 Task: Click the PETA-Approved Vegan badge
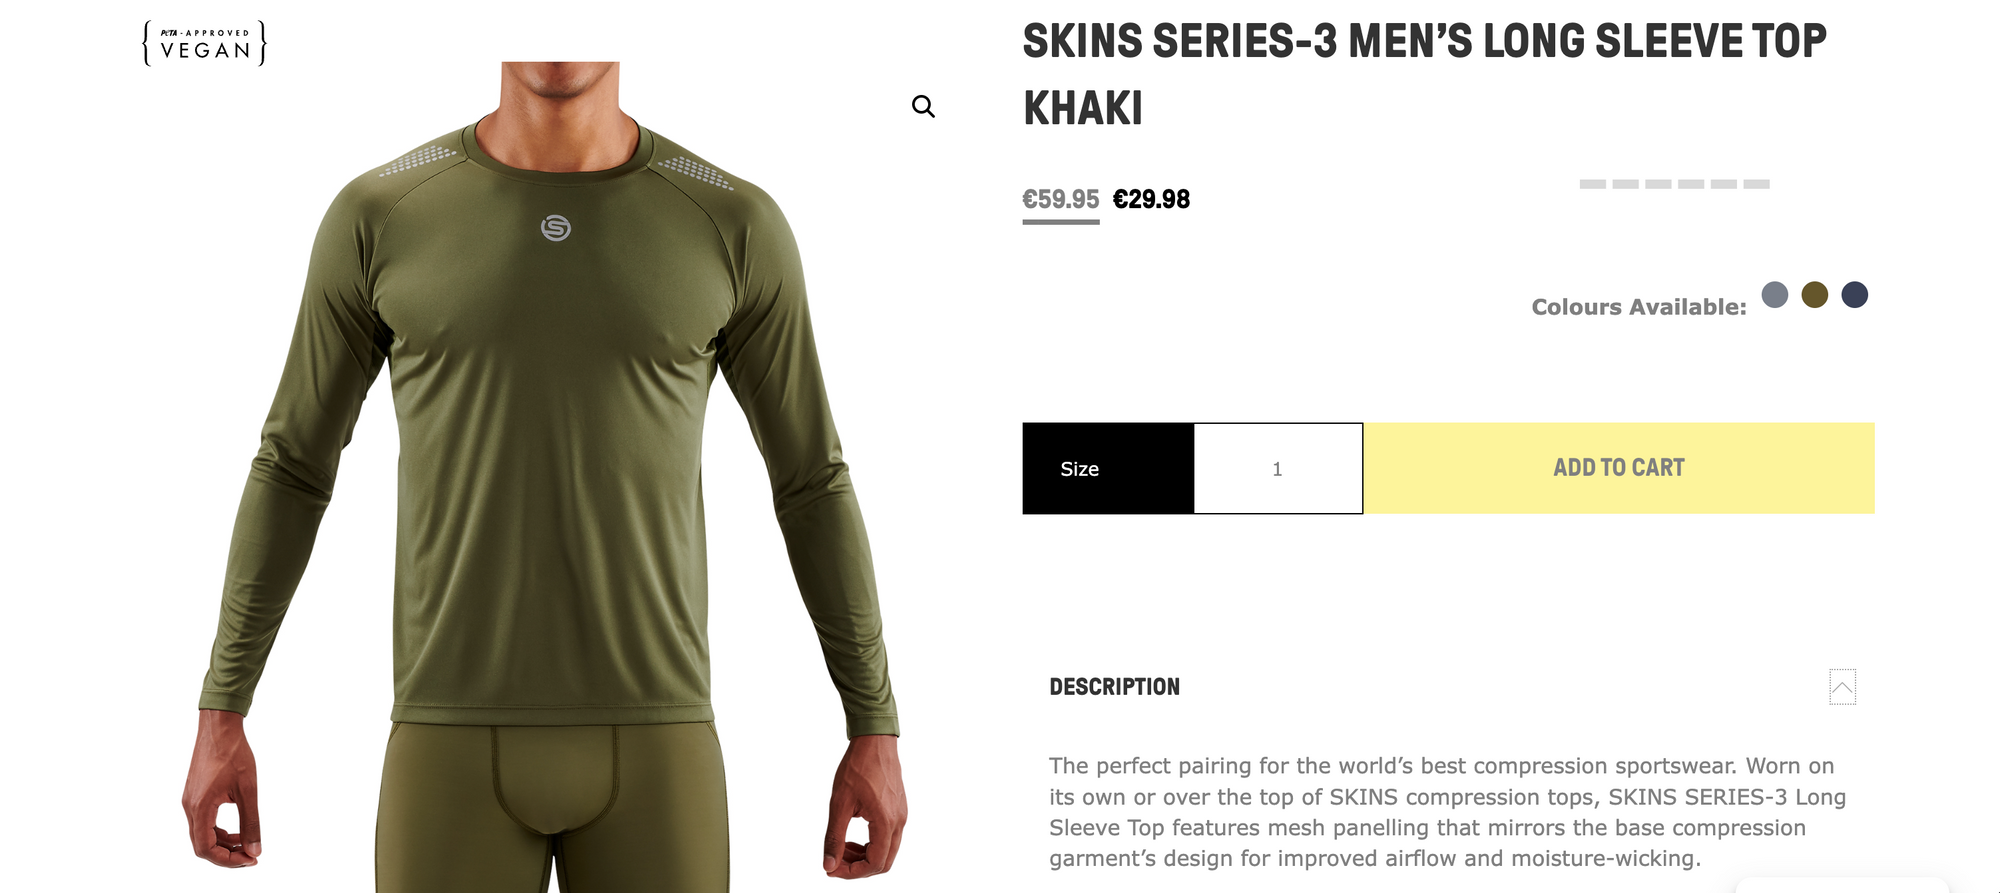point(205,43)
